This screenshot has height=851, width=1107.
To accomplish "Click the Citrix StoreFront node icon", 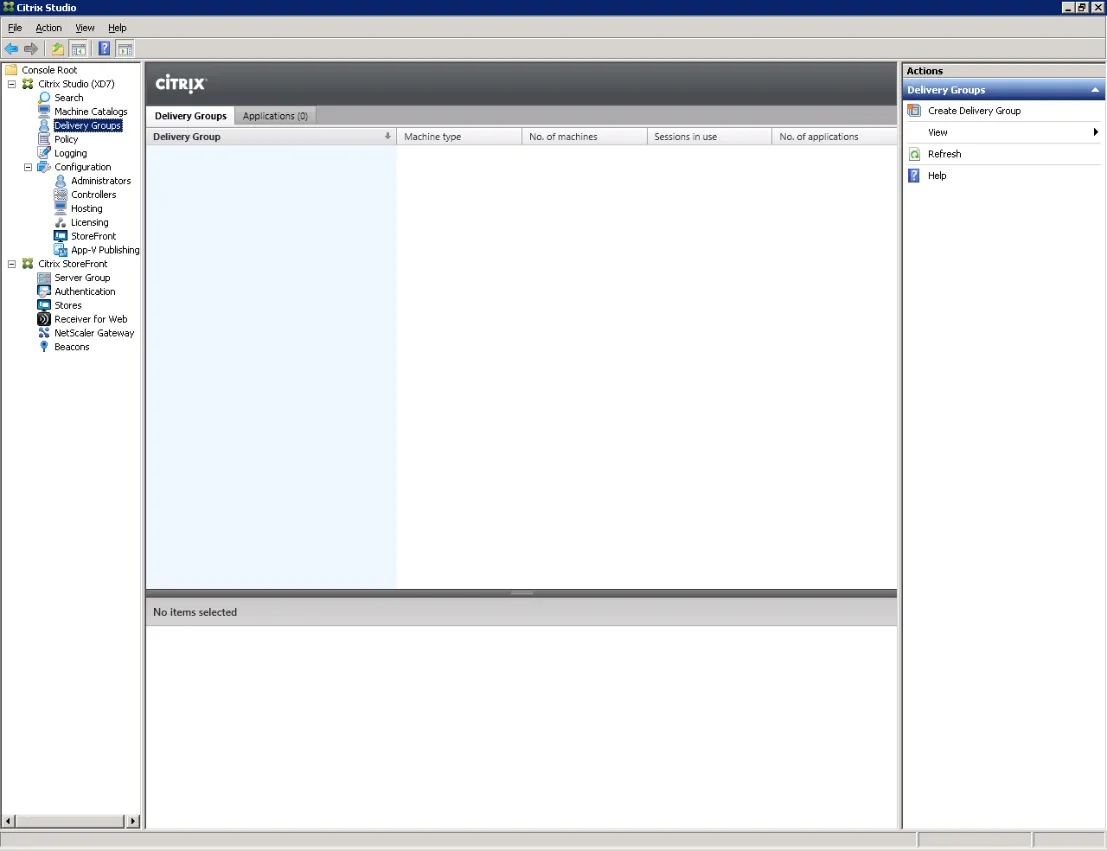I will click(28, 263).
